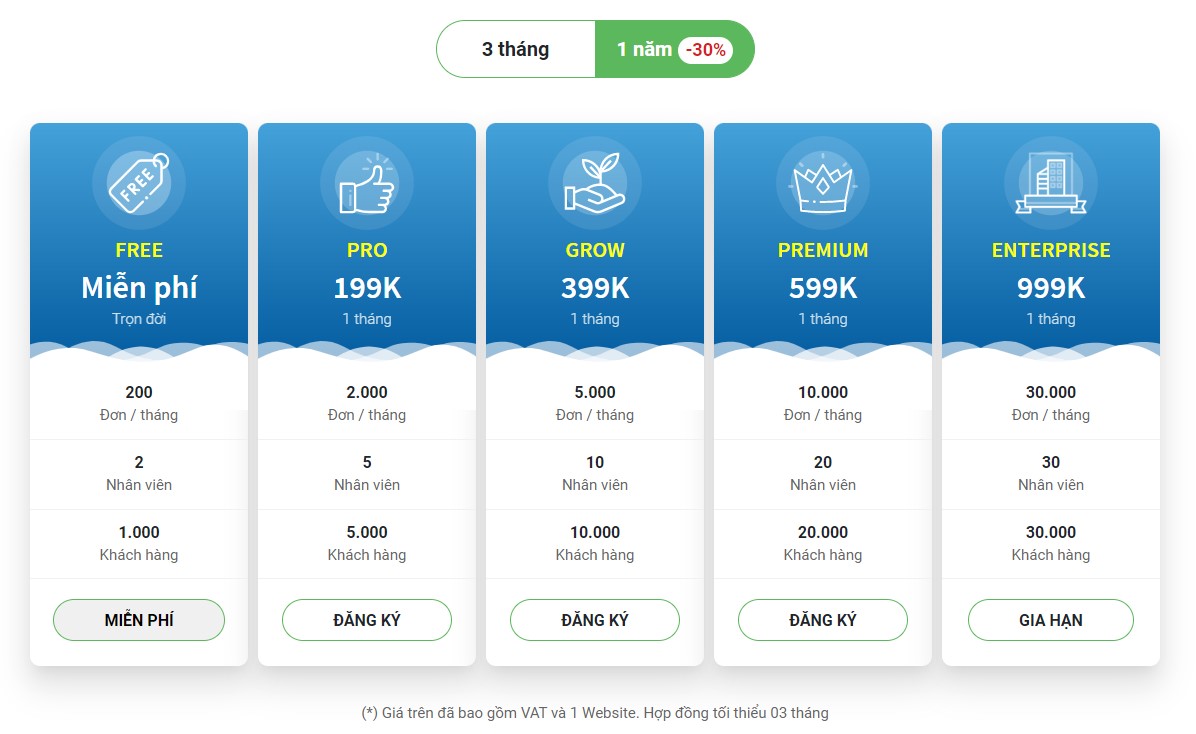Click the 199K price in PRO
Viewport: 1196px width, 734px height.
coord(367,288)
